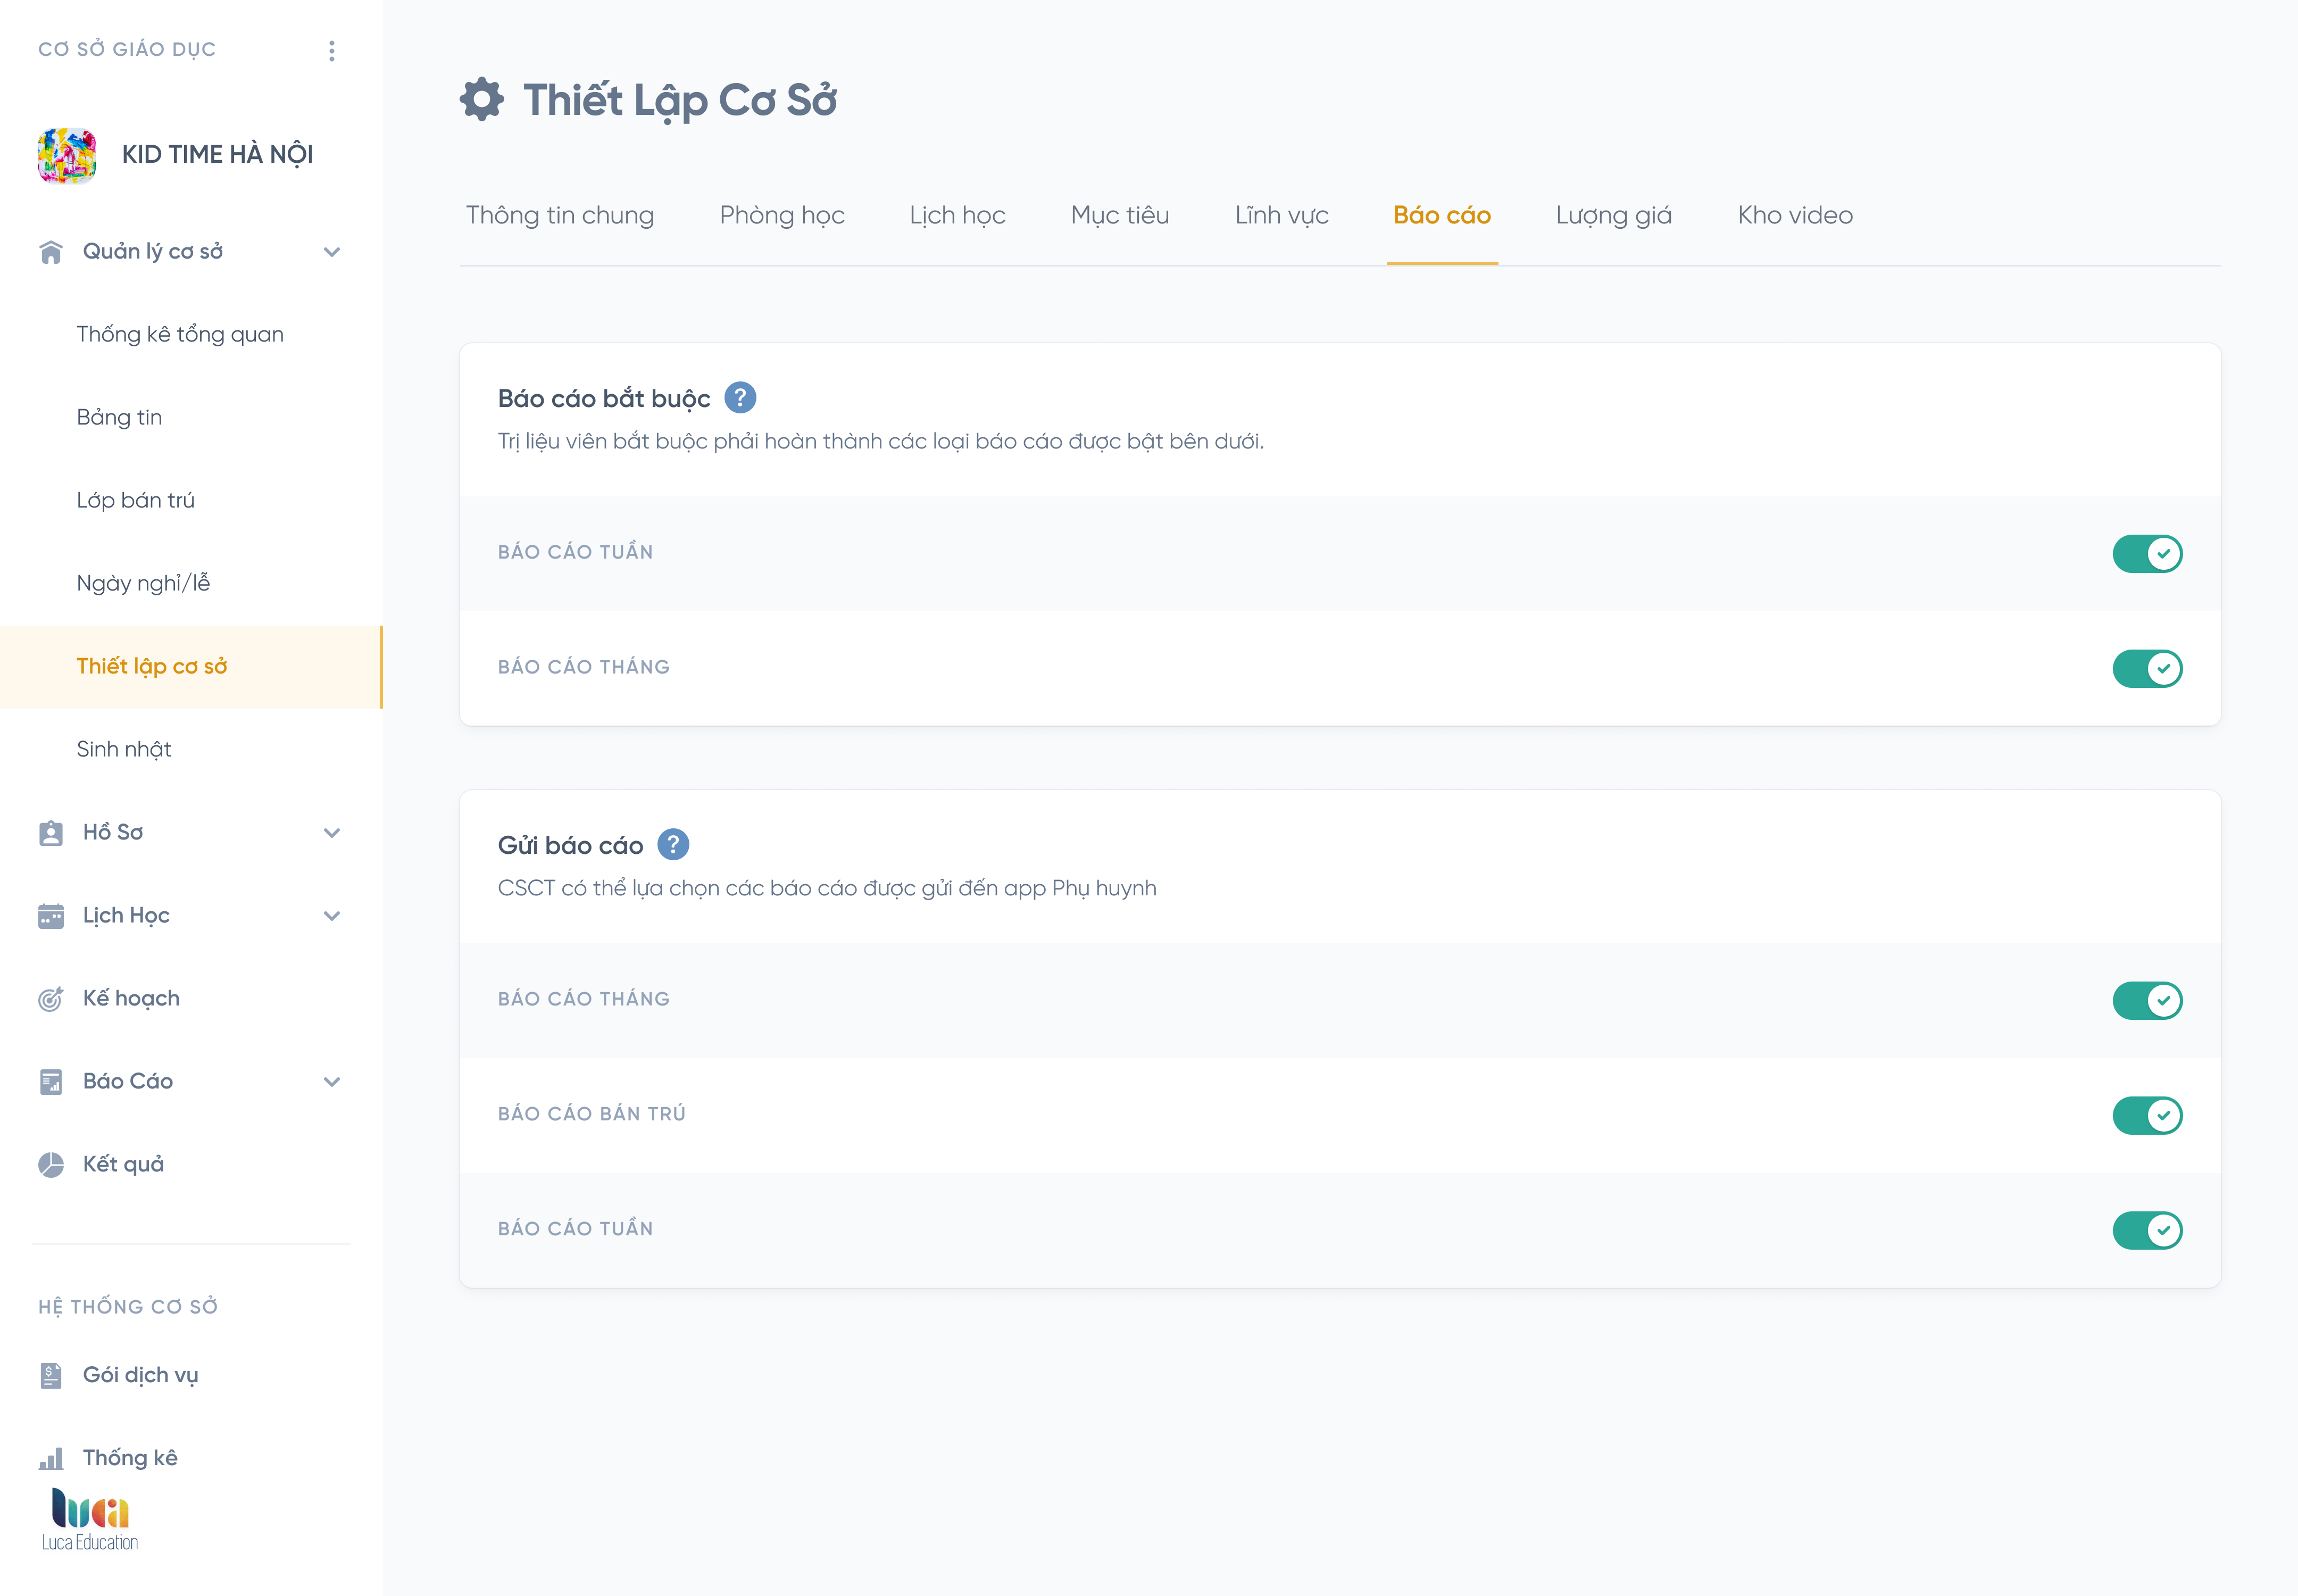Click the help icon beside Gửi báo cáo
Viewport: 2298px width, 1596px height.
point(673,845)
